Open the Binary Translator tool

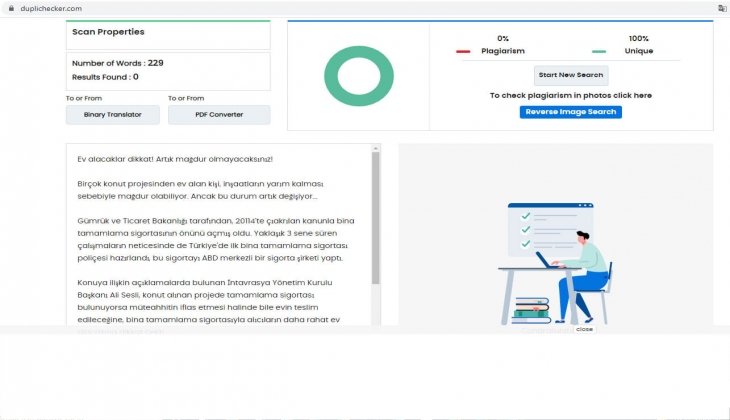coord(112,115)
